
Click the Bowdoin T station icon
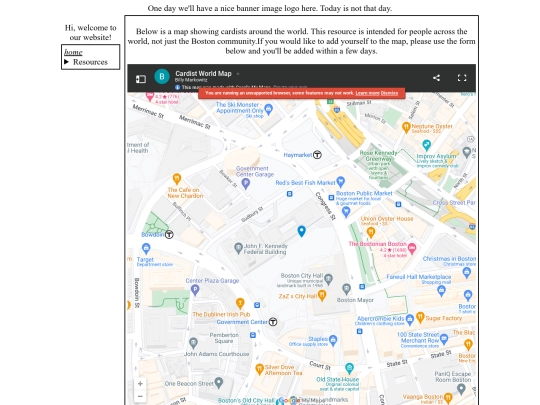tap(169, 235)
